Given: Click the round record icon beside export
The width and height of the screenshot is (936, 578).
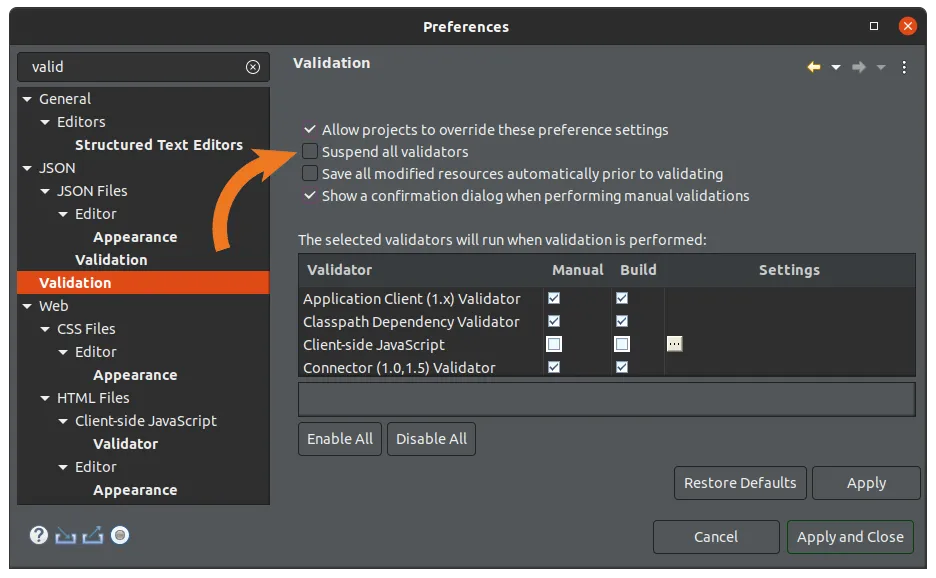Looking at the screenshot, I should tap(120, 535).
